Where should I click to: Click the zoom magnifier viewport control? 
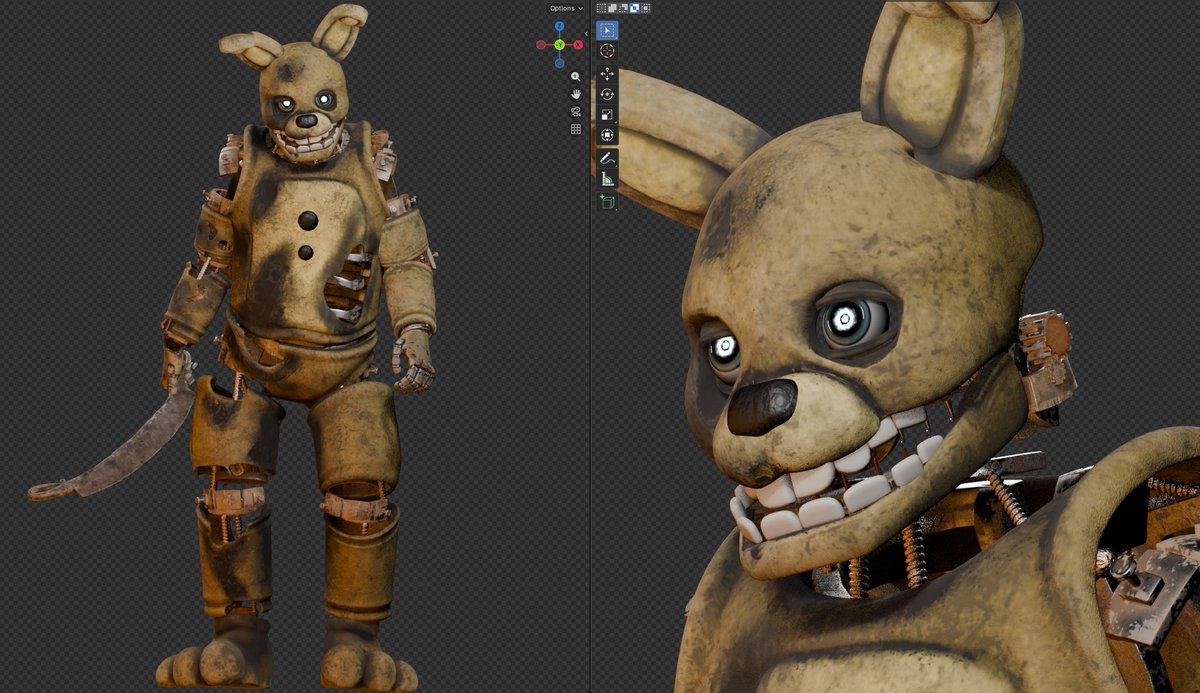tap(575, 76)
